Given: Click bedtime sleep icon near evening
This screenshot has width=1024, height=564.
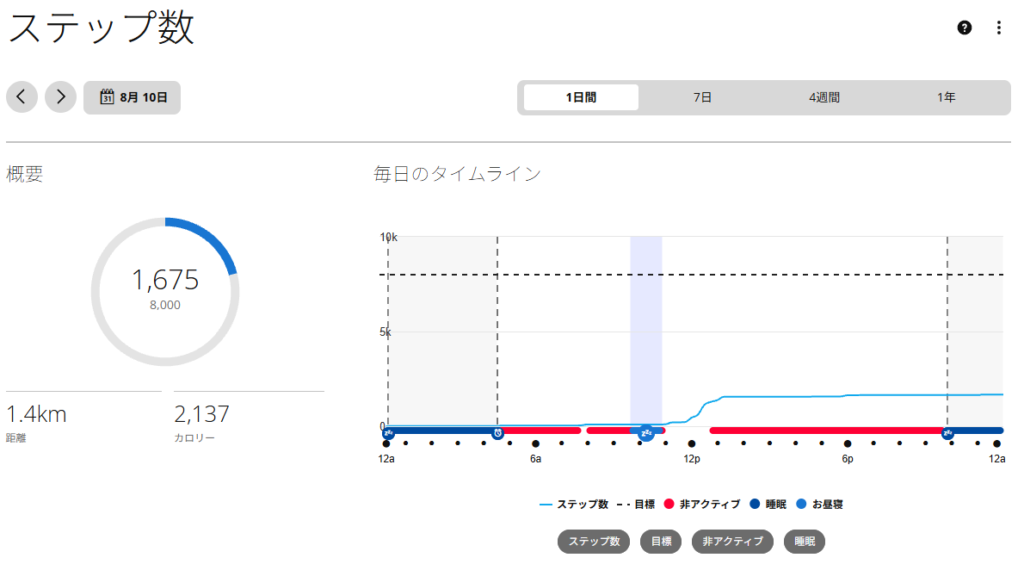Looking at the screenshot, I should 947,433.
